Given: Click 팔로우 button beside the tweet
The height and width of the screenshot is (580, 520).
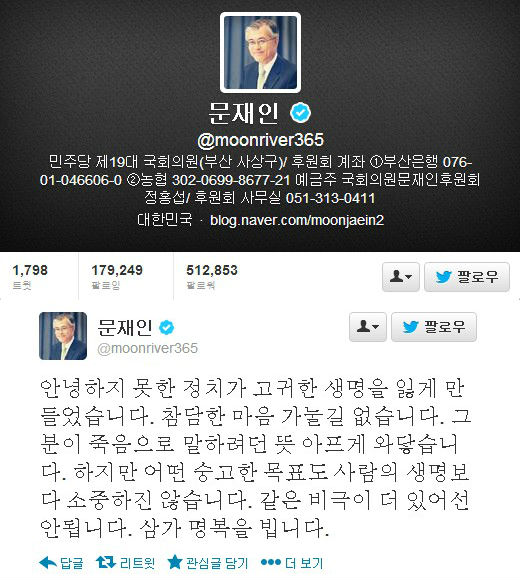Looking at the screenshot, I should [x=434, y=327].
